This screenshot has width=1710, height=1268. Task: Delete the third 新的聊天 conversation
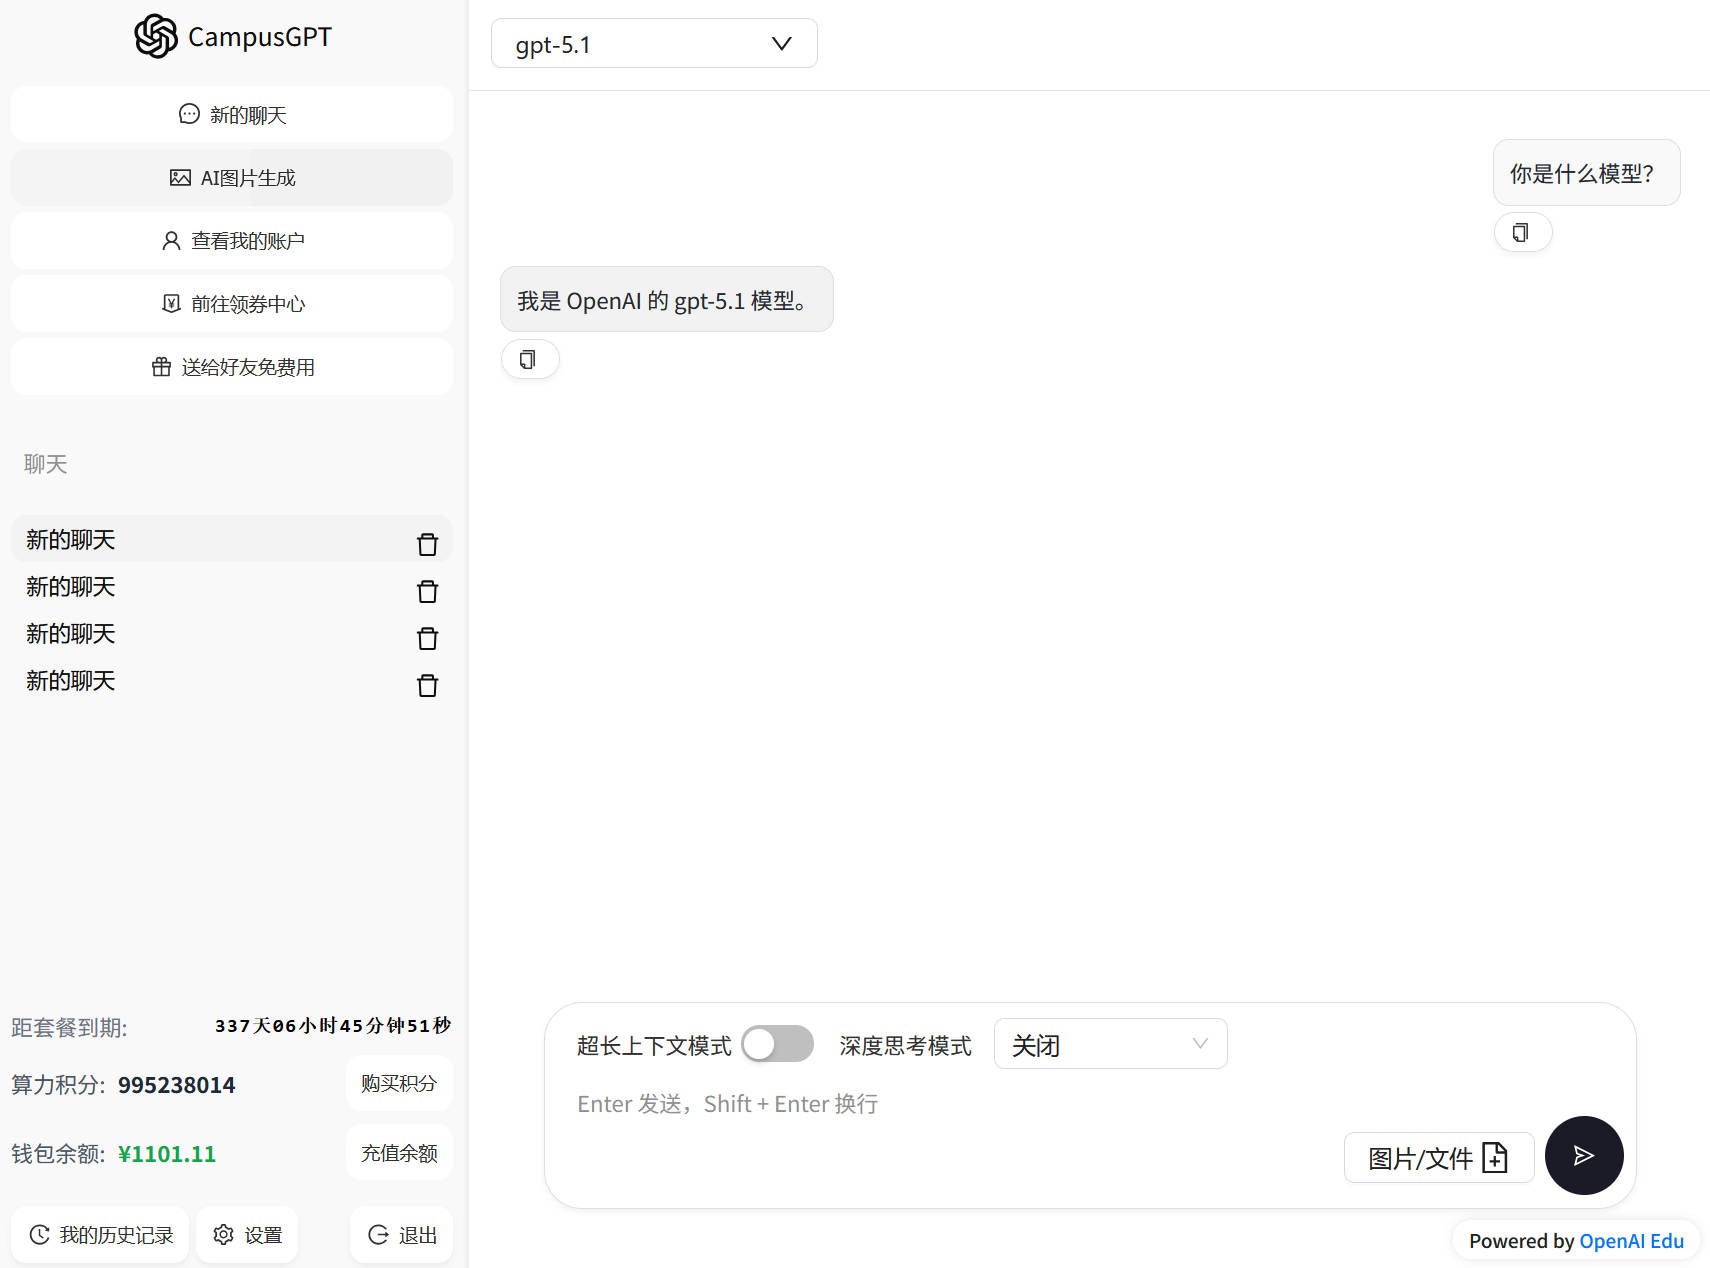pos(427,638)
